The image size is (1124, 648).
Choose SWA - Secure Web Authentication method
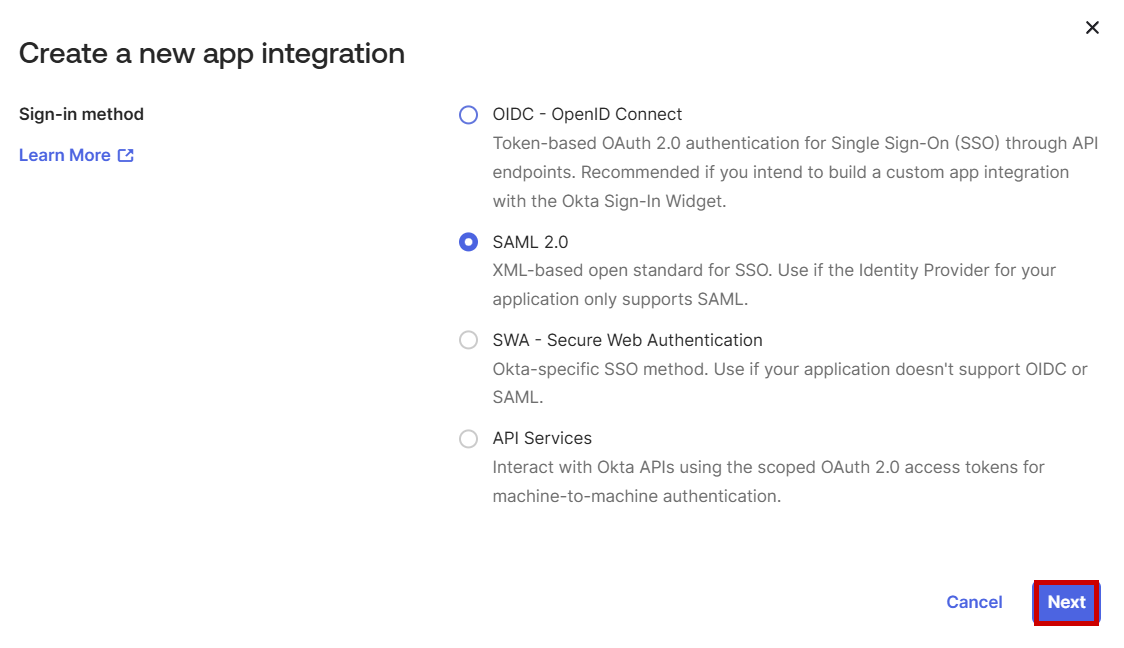pos(469,340)
